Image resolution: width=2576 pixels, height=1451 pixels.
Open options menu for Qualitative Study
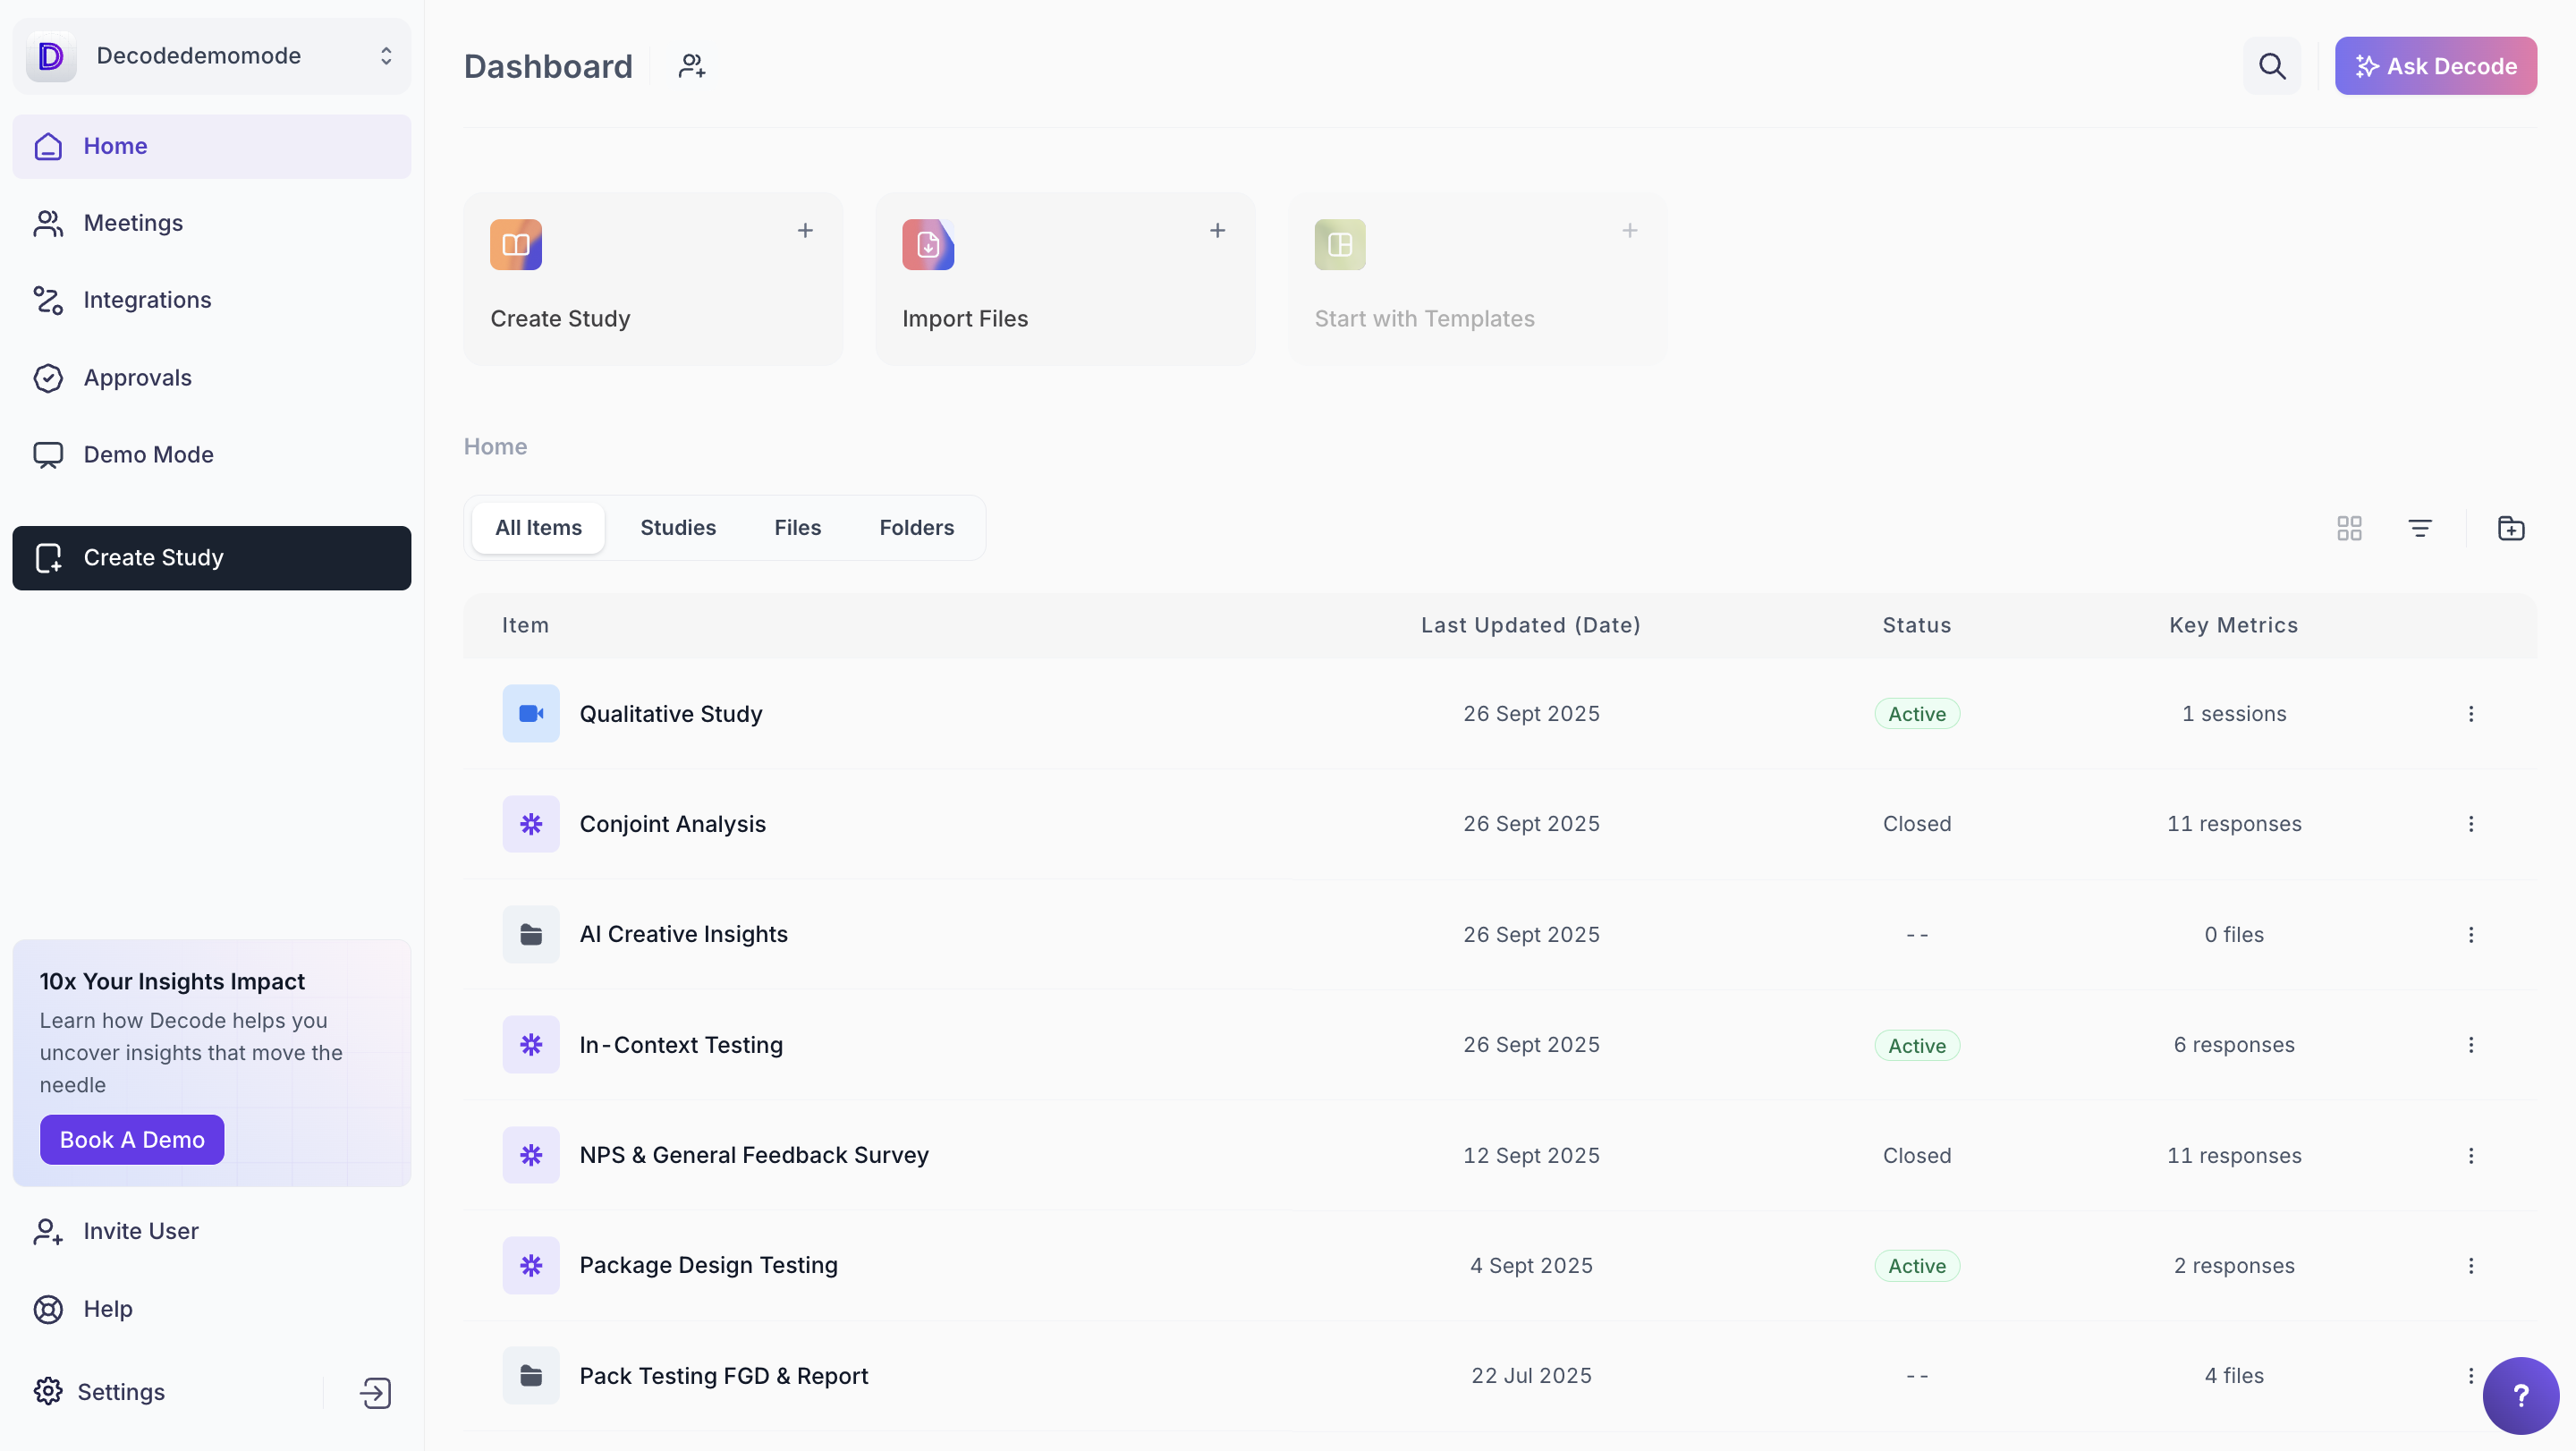pos(2470,714)
